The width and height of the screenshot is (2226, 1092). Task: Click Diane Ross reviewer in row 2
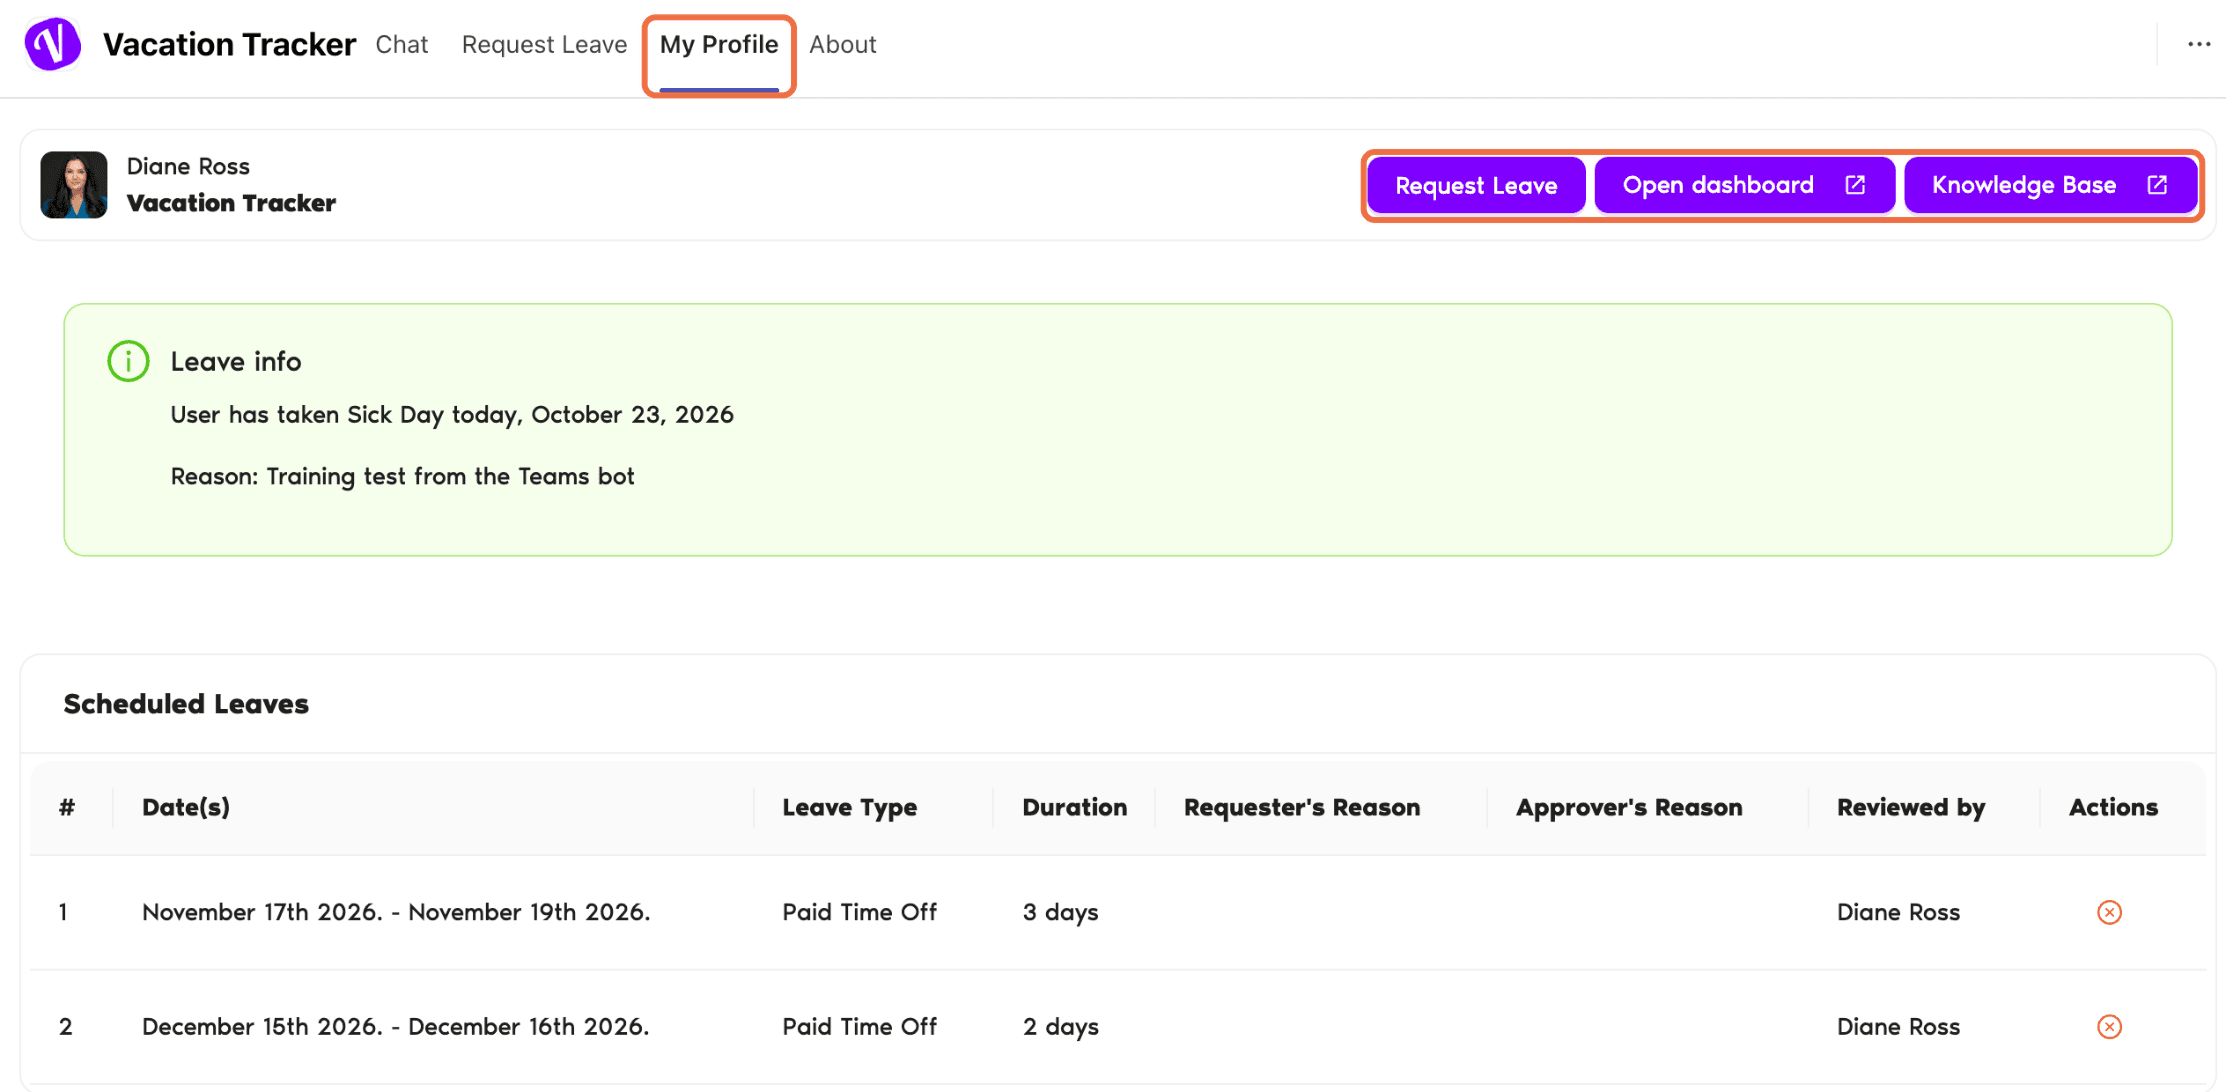(x=1898, y=1027)
